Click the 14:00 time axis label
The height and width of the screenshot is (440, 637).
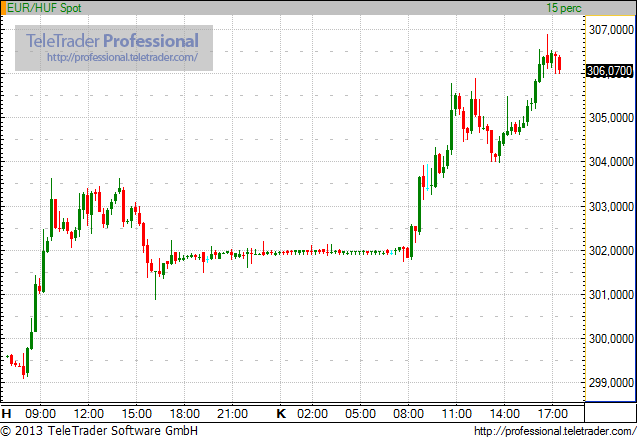point(504,414)
